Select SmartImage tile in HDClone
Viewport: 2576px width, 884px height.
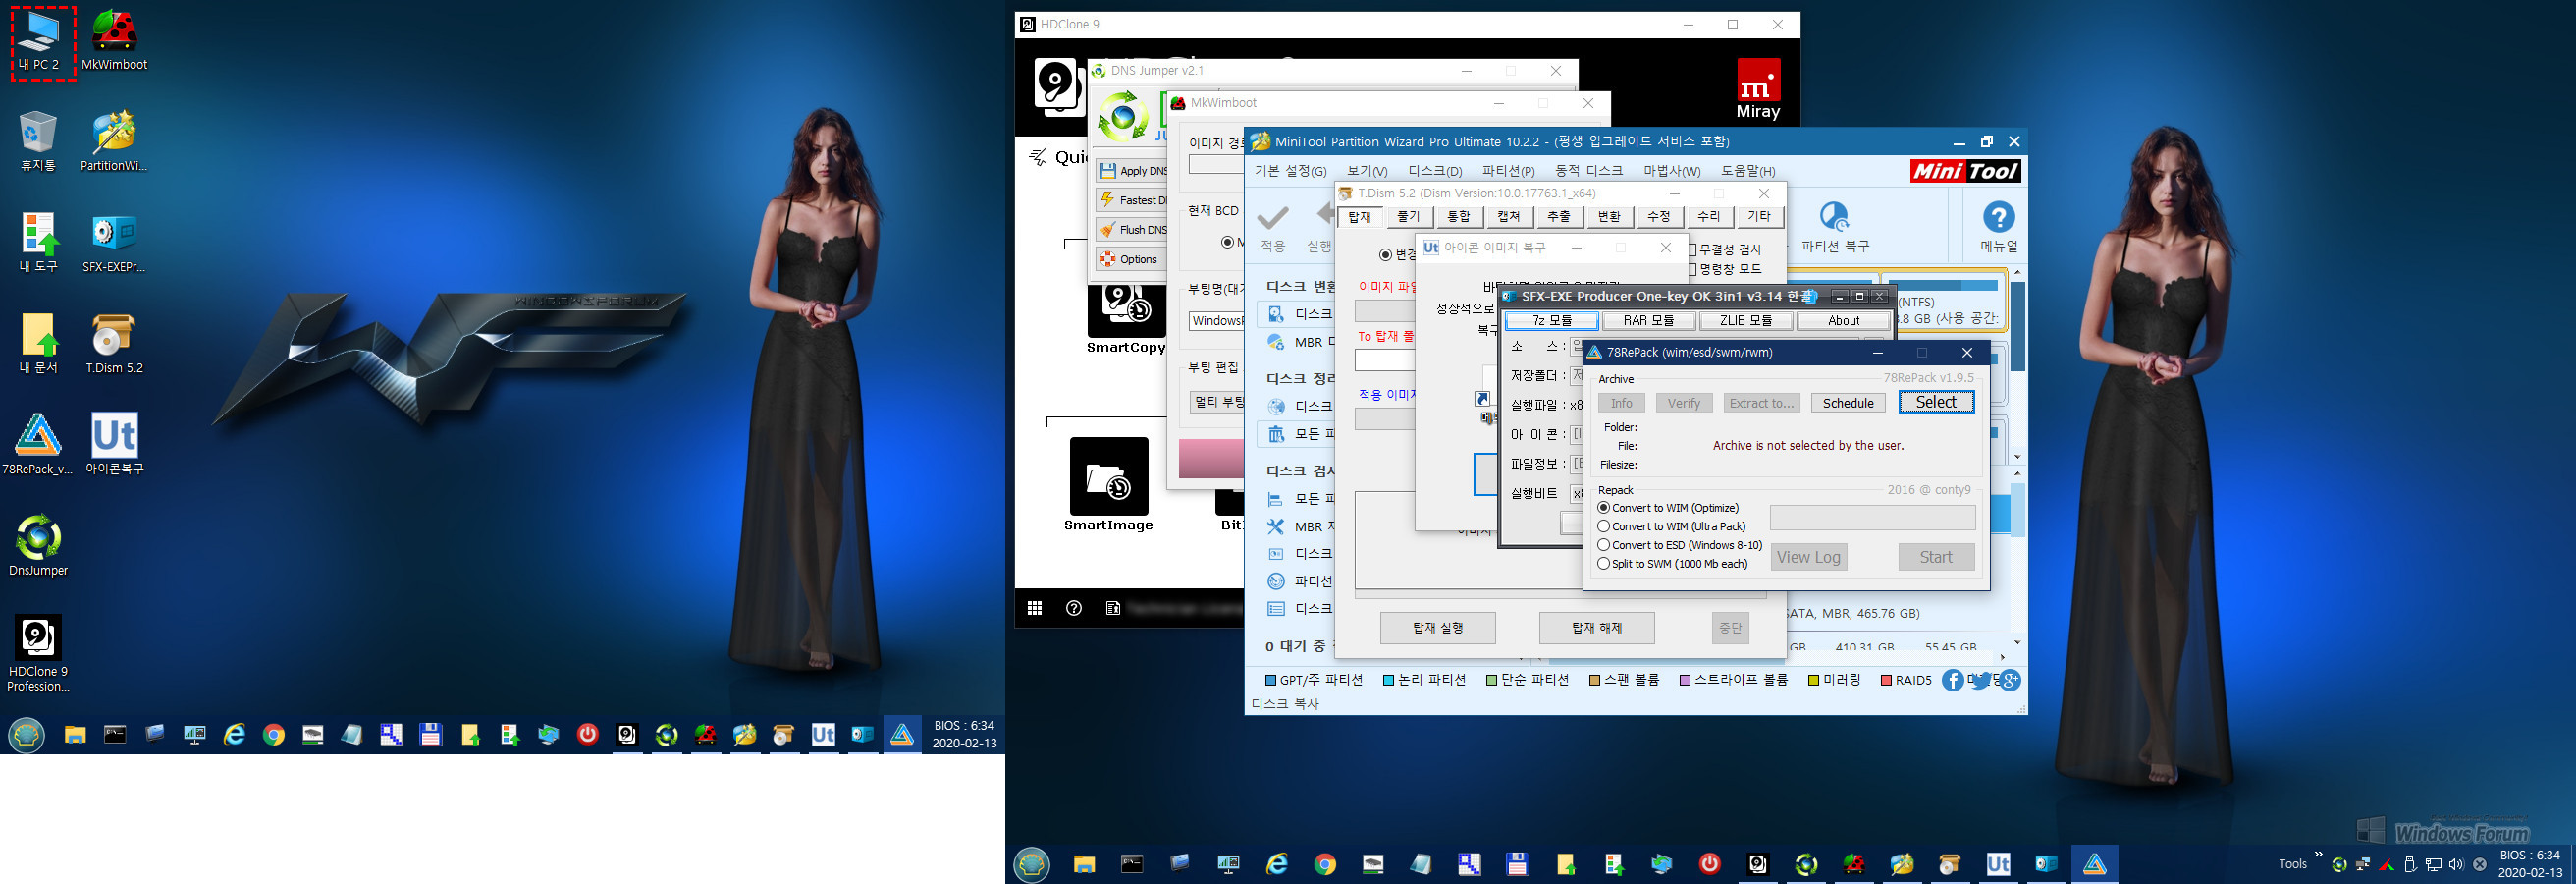click(1108, 485)
